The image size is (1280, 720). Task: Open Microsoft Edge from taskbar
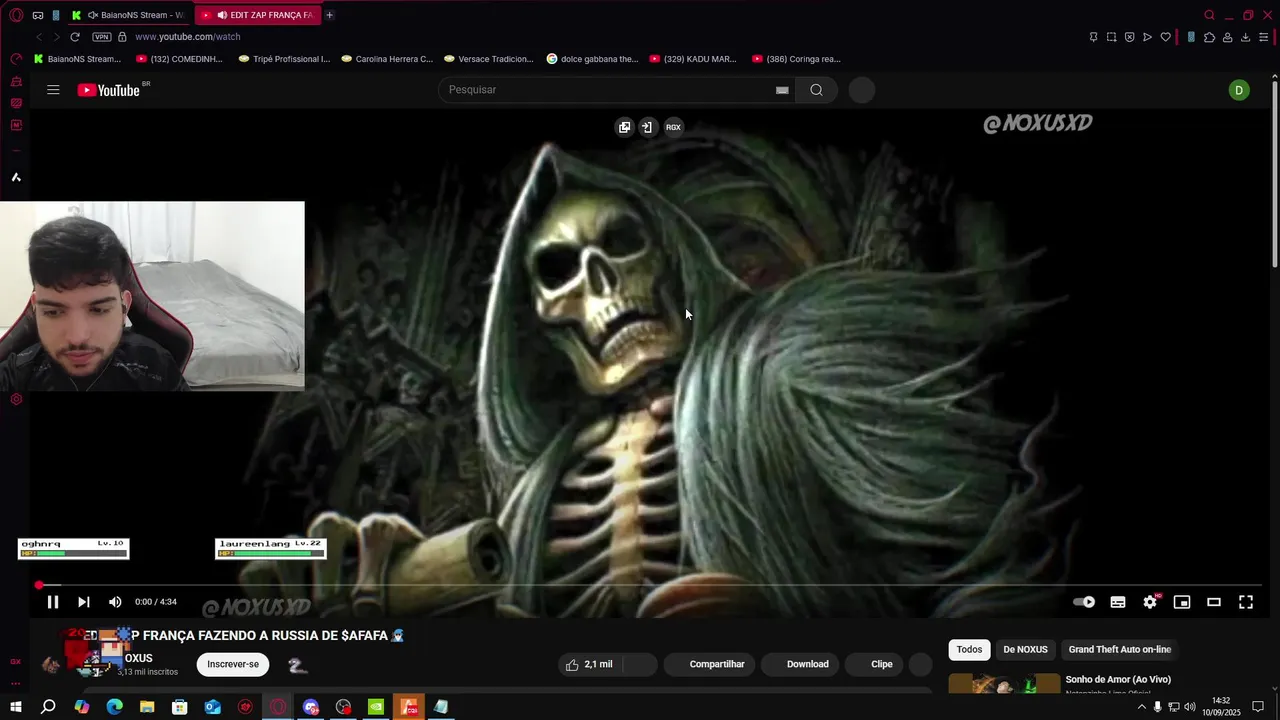114,707
